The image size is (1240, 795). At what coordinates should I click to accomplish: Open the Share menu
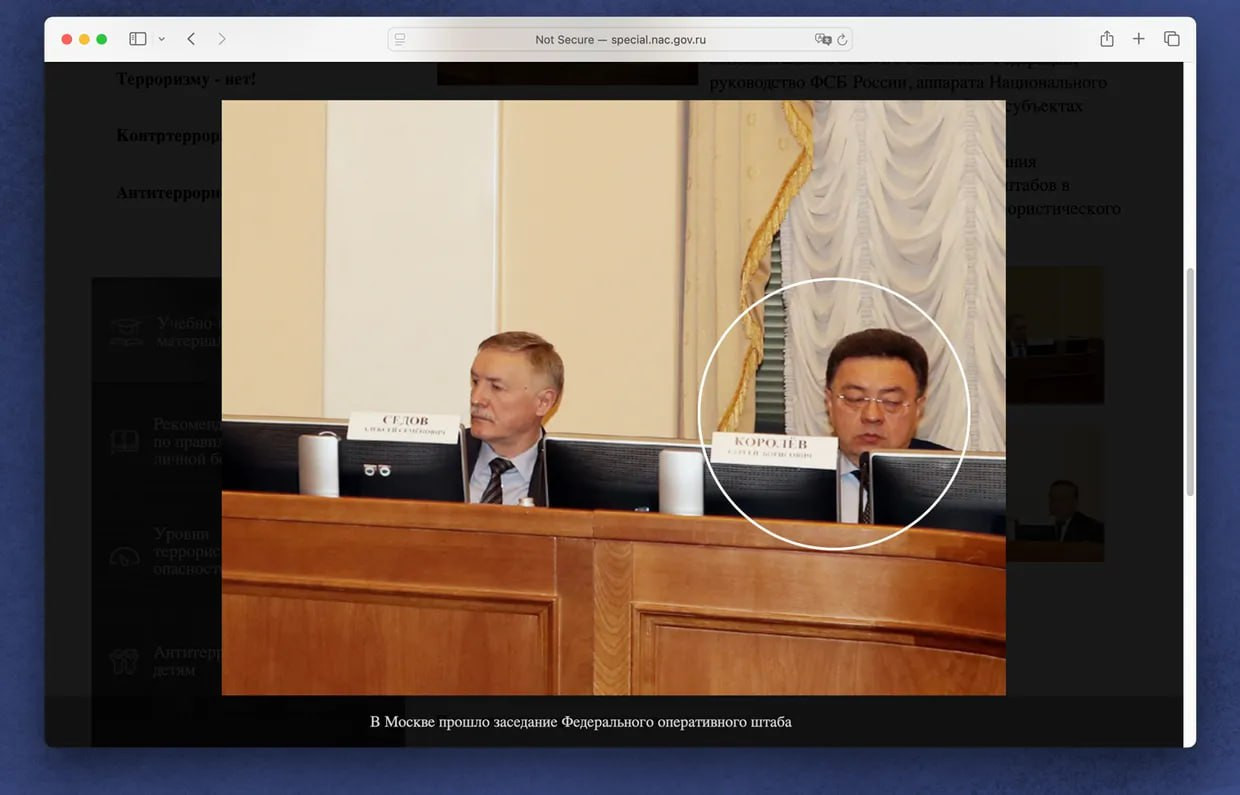click(1107, 39)
